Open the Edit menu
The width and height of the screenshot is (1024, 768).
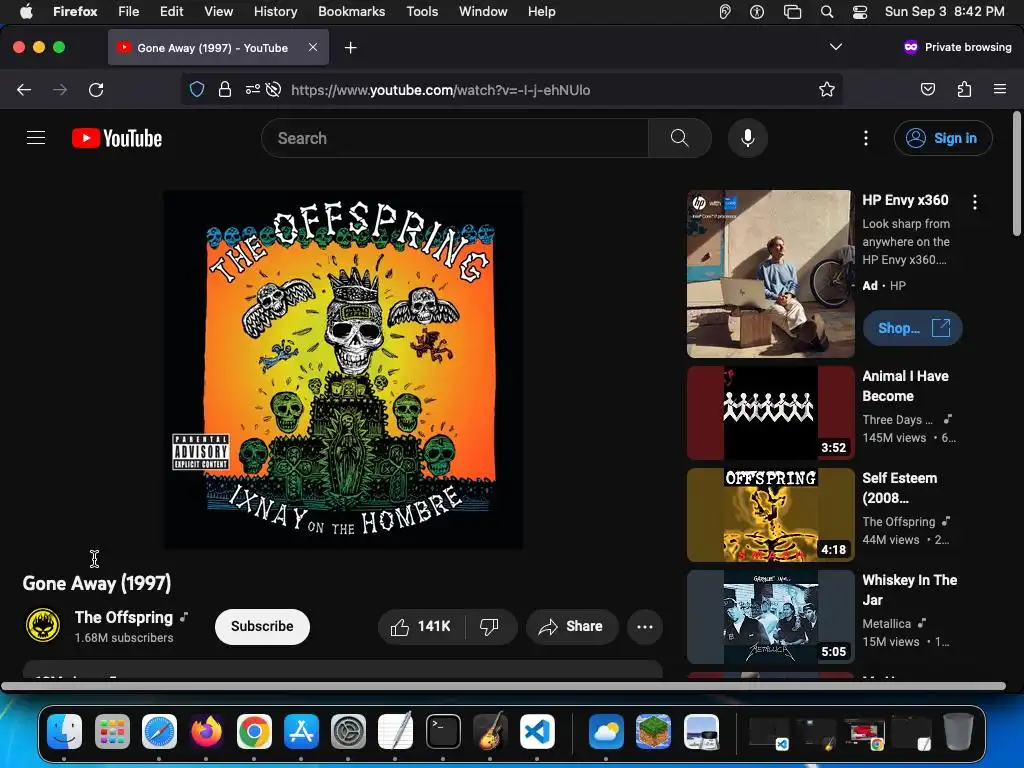172,12
